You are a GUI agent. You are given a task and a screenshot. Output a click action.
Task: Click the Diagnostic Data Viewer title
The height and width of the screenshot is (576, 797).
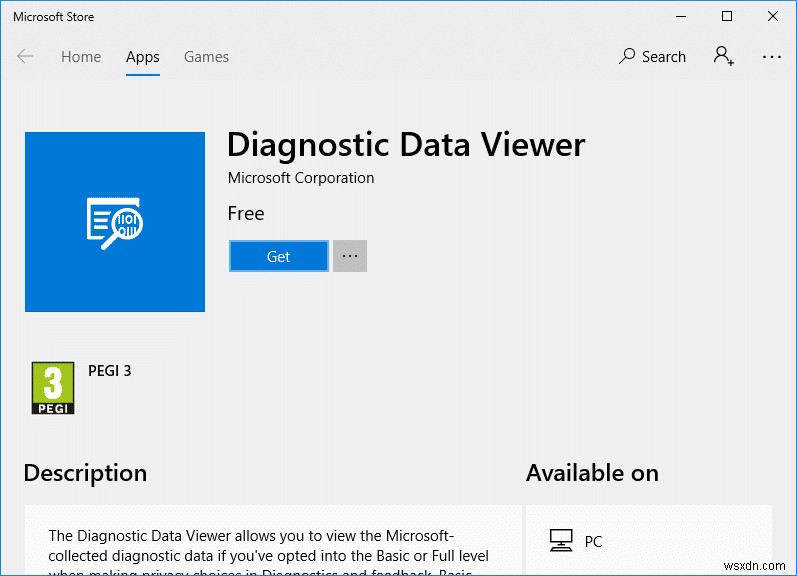click(x=405, y=145)
